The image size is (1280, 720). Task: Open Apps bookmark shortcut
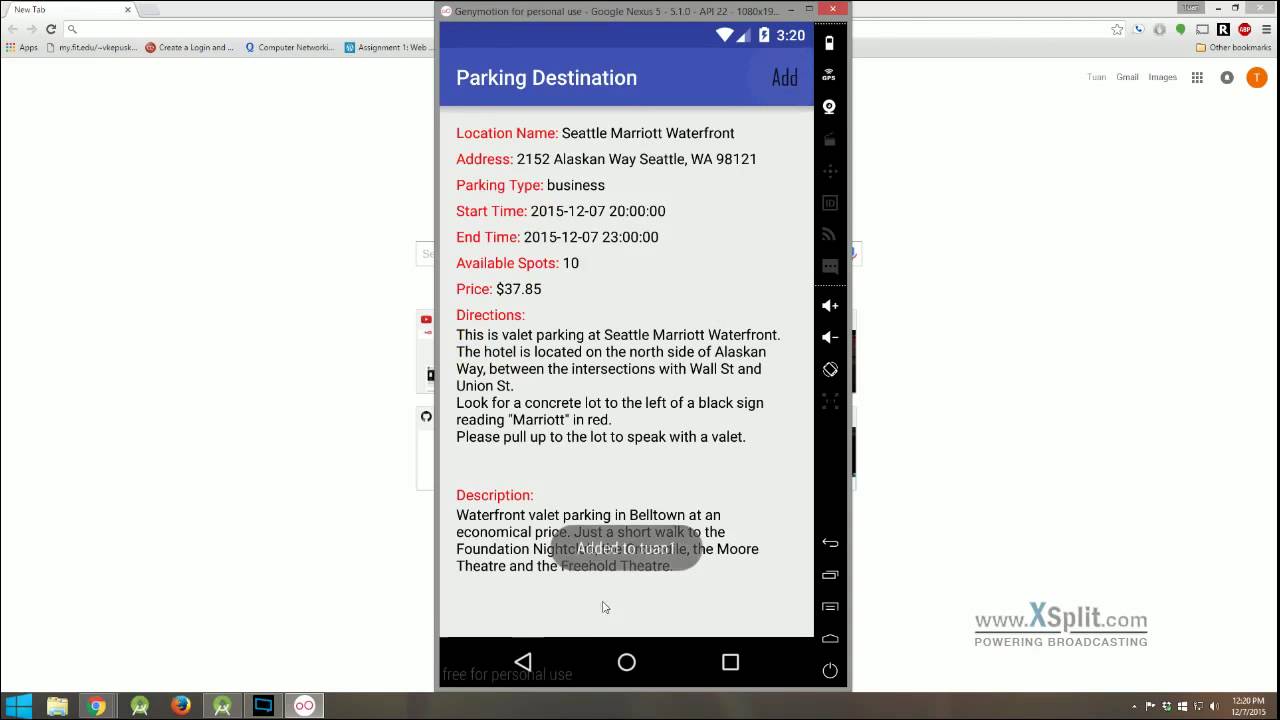pyautogui.click(x=21, y=47)
